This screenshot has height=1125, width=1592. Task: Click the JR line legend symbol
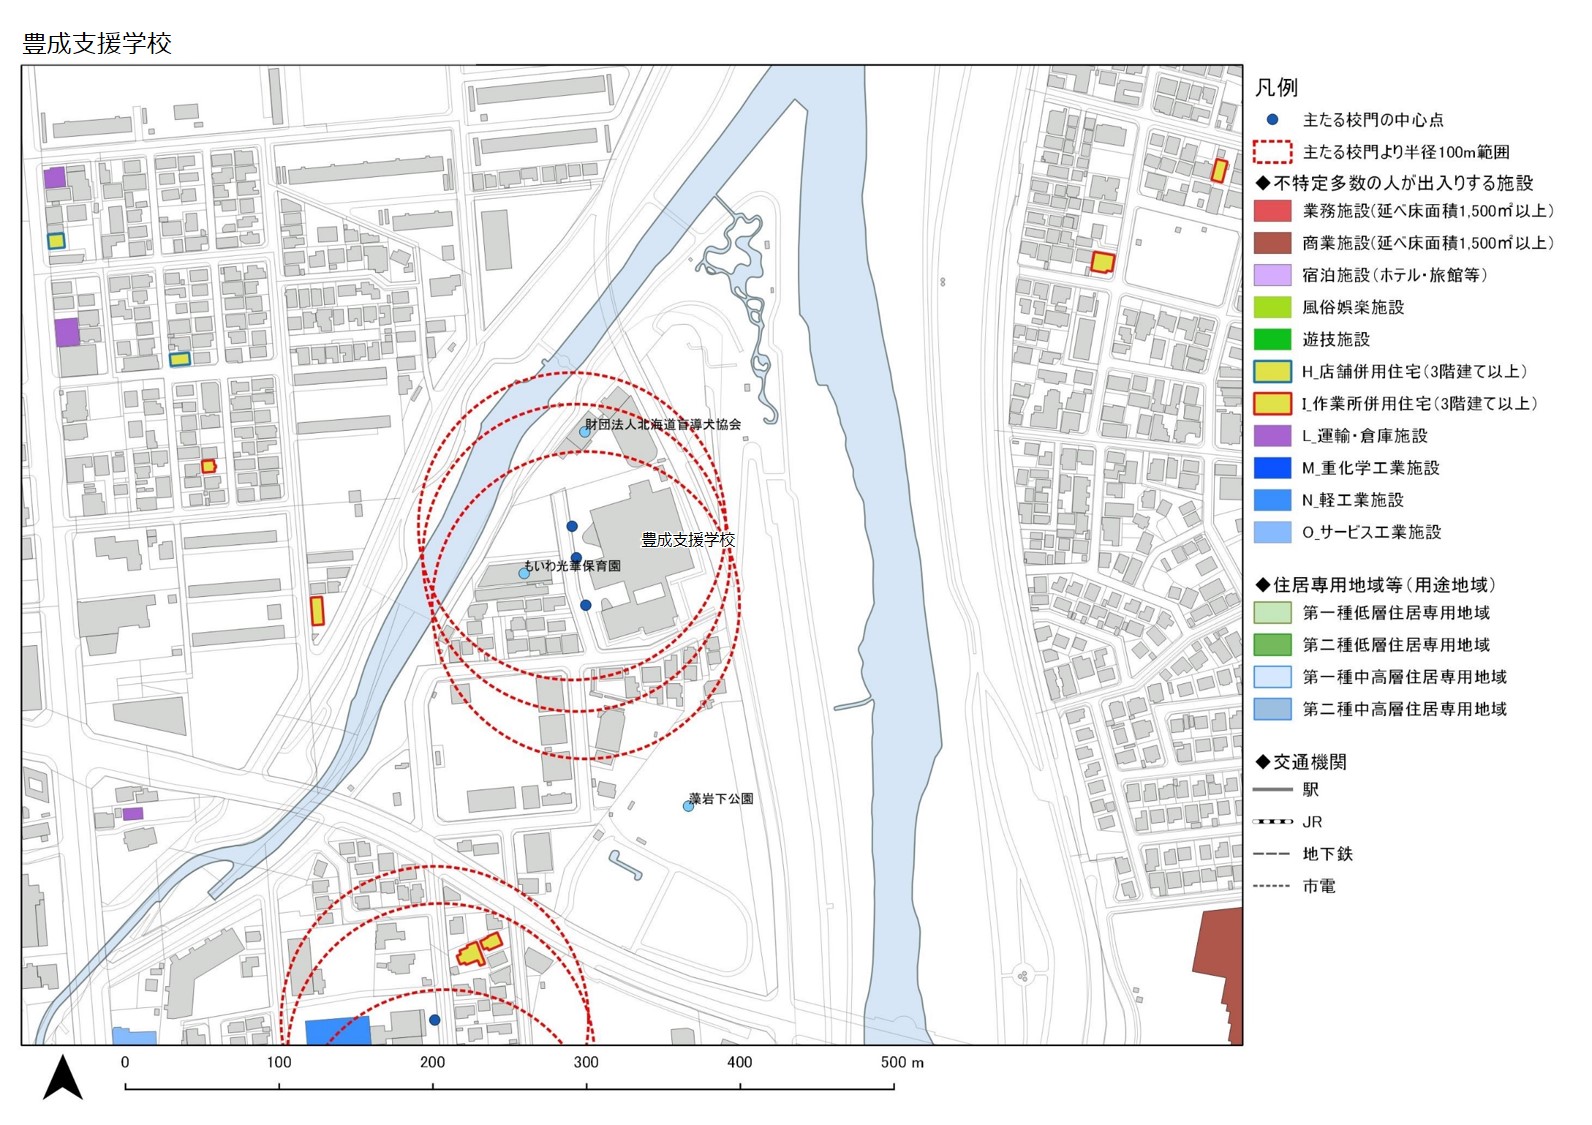click(1272, 821)
